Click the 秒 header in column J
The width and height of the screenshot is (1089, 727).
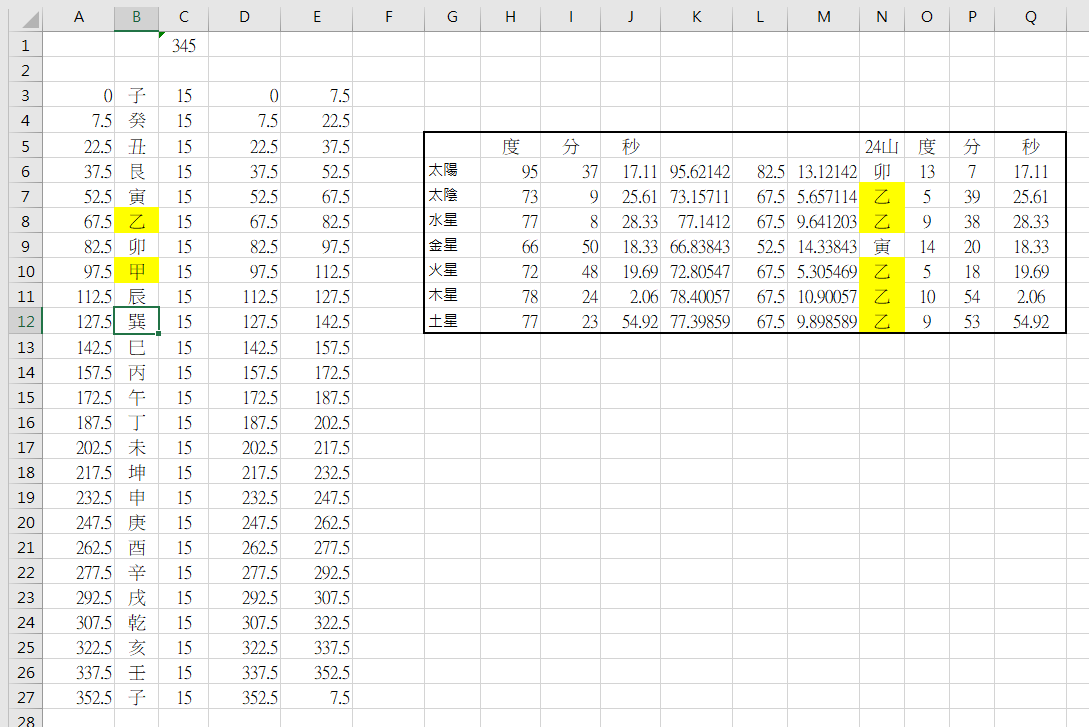click(x=630, y=145)
